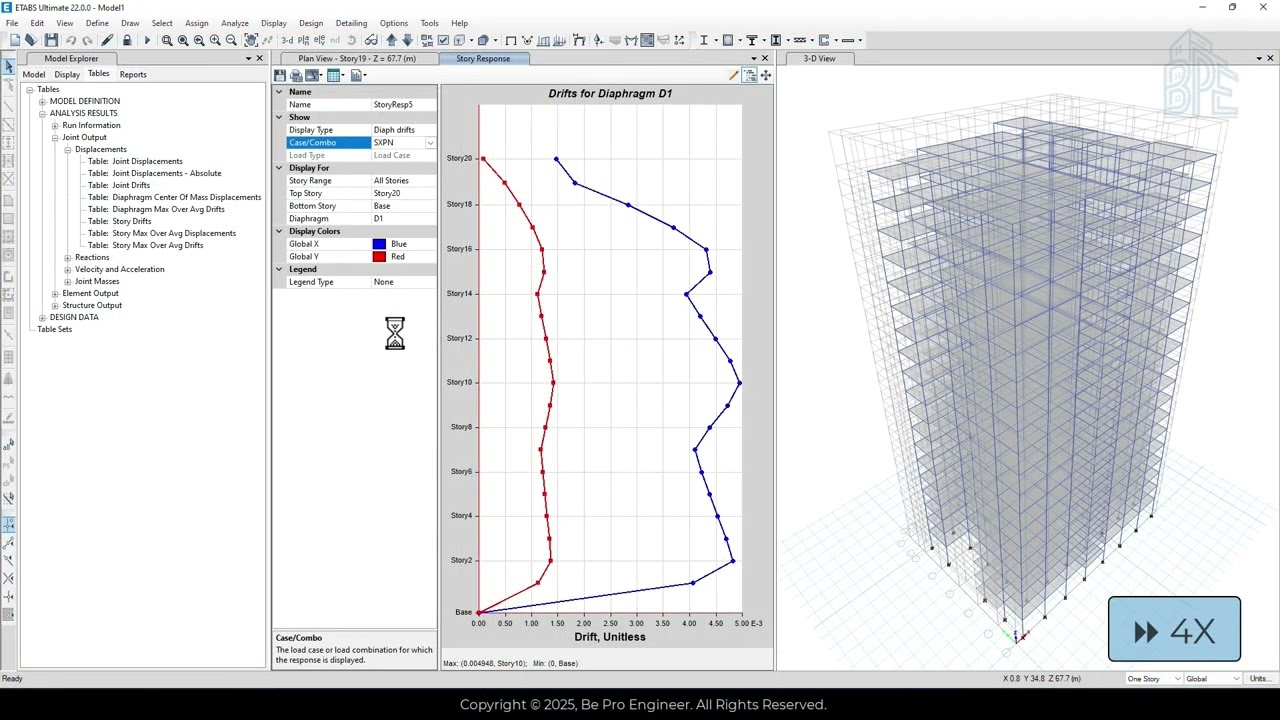The width and height of the screenshot is (1280, 720).
Task: Toggle the Lock Model padlock icon
Action: click(x=127, y=40)
